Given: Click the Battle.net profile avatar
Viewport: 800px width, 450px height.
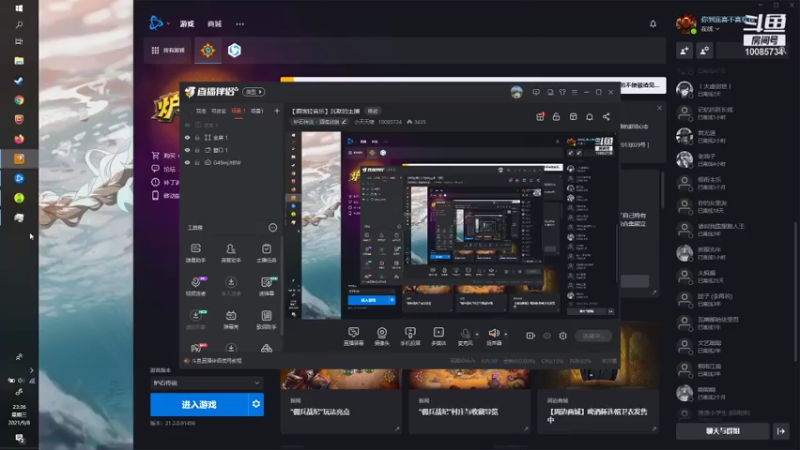Looking at the screenshot, I should tap(686, 23).
